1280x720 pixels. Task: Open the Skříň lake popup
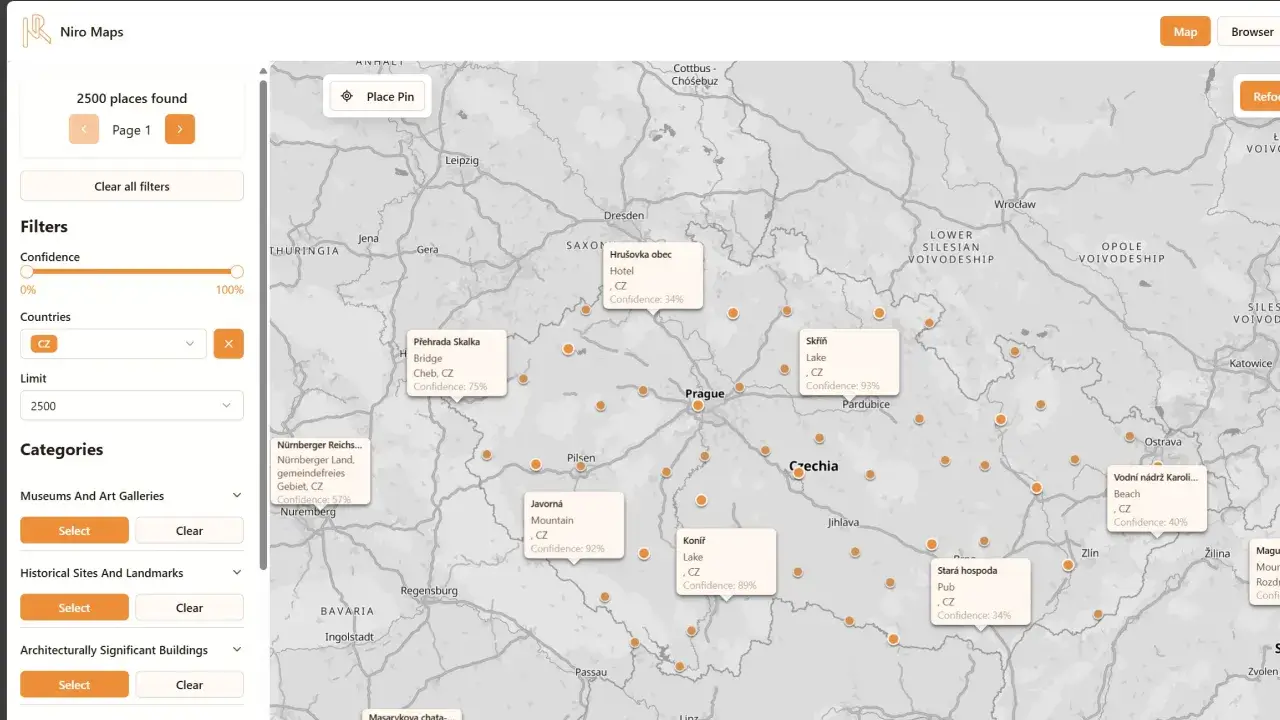pyautogui.click(x=849, y=362)
